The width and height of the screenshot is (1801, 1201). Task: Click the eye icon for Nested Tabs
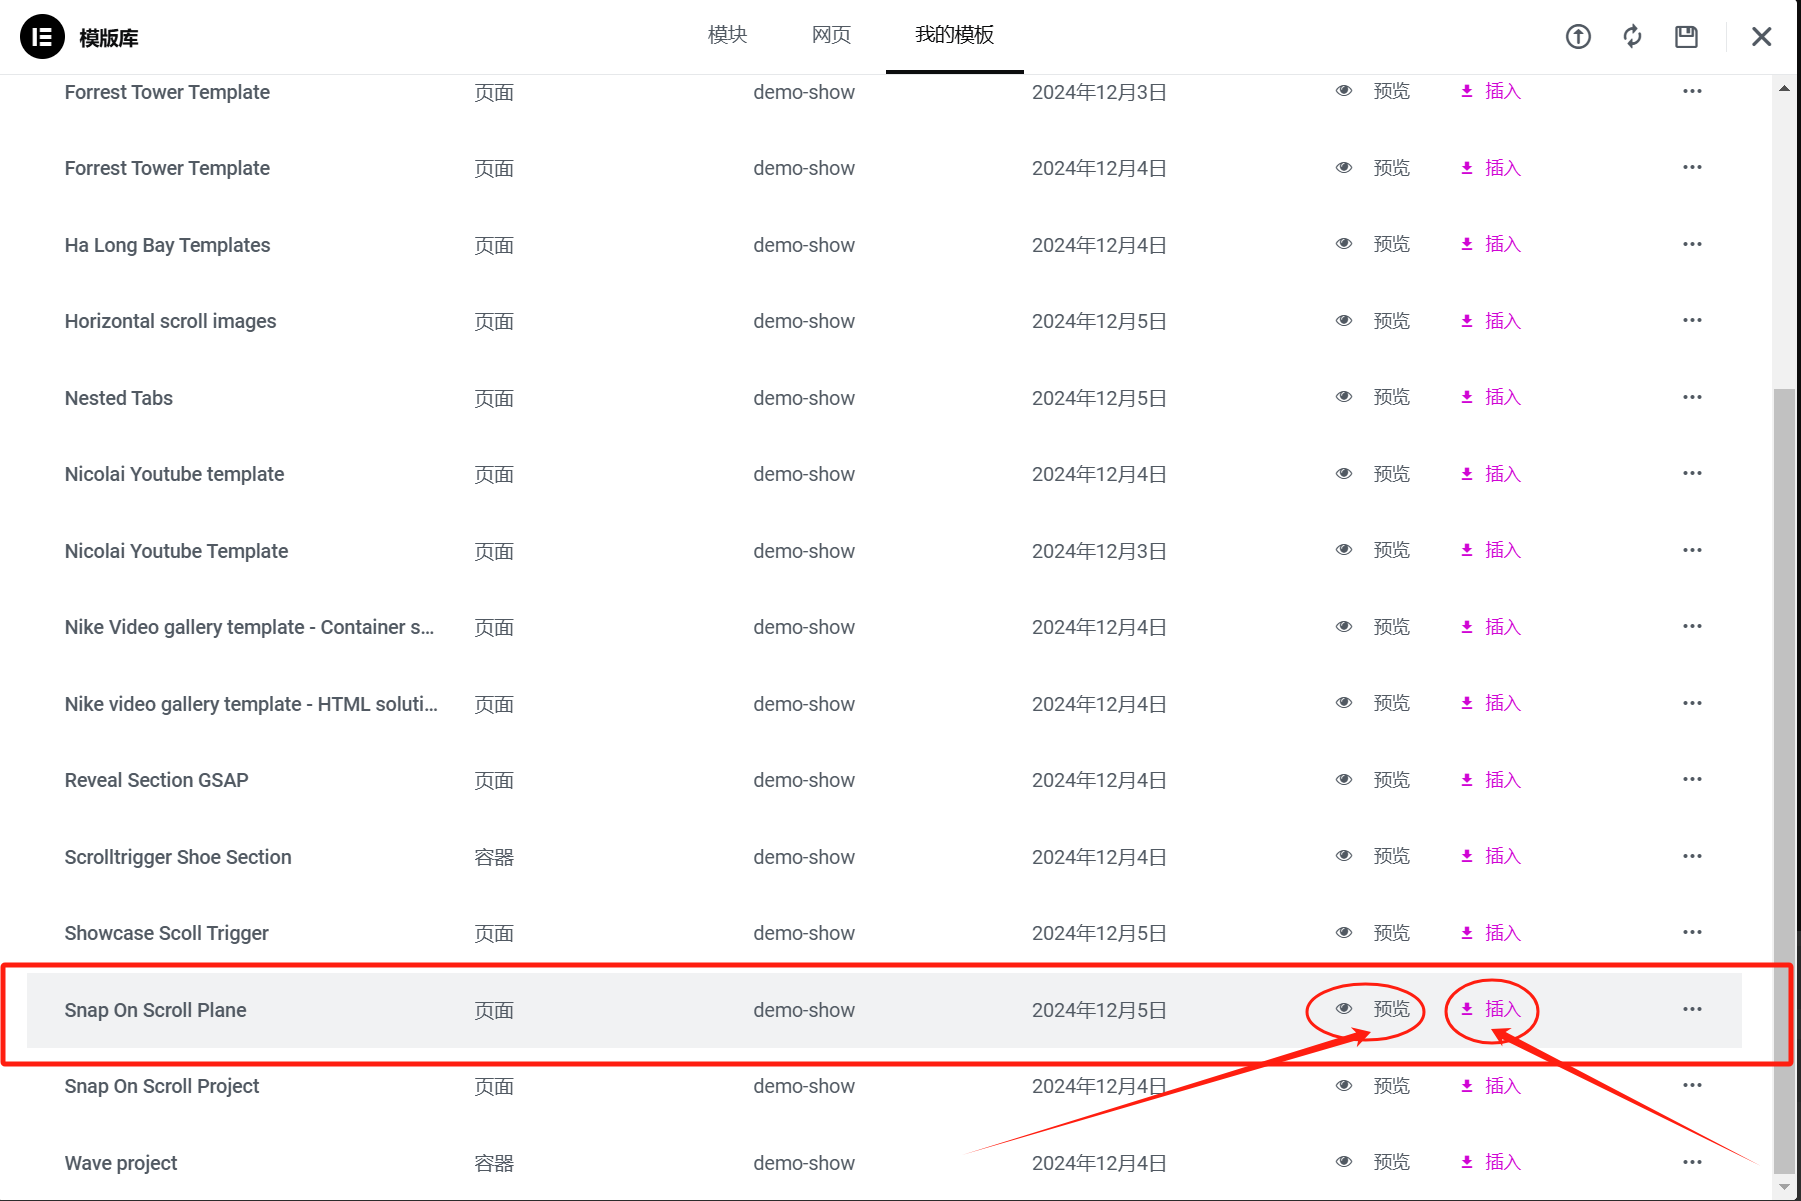(x=1343, y=396)
